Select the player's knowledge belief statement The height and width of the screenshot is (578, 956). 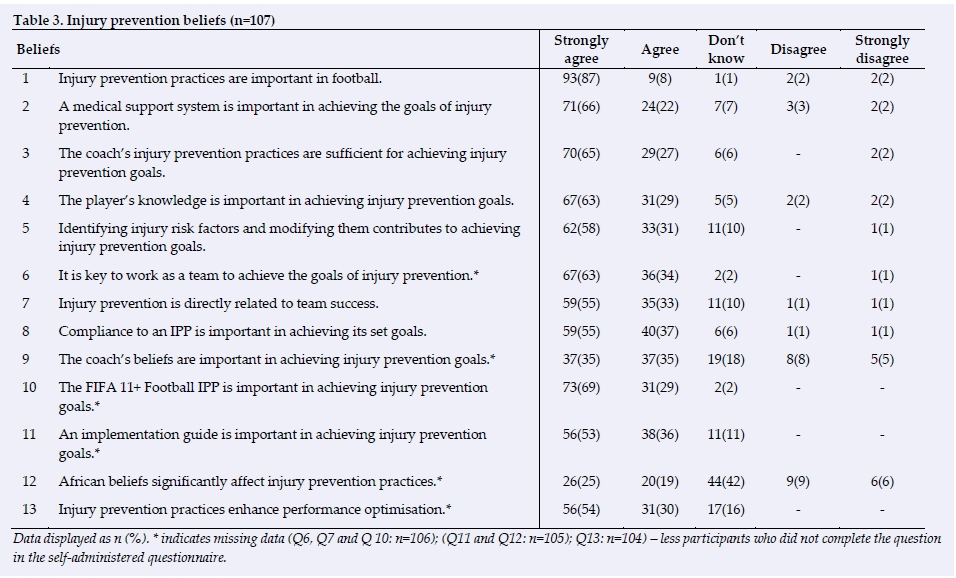(x=286, y=201)
